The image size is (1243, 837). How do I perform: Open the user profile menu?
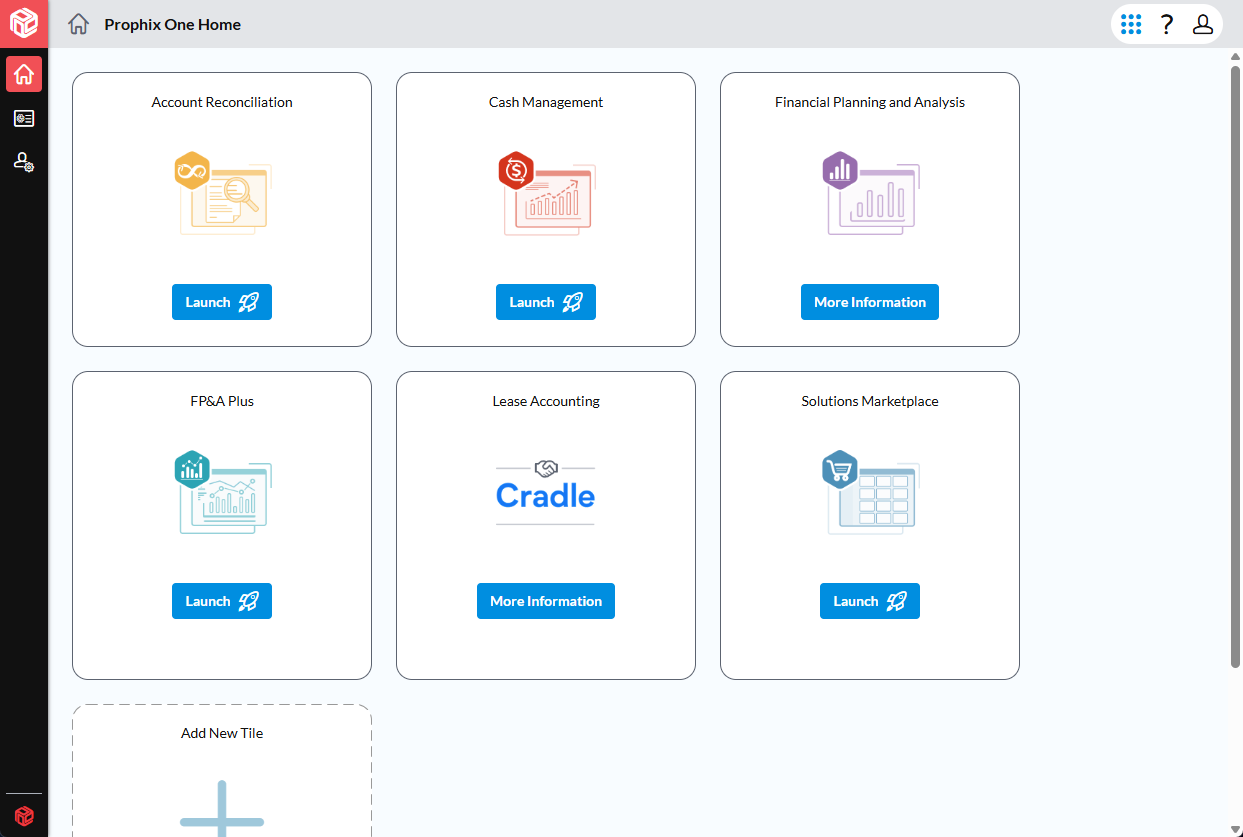click(x=1203, y=24)
